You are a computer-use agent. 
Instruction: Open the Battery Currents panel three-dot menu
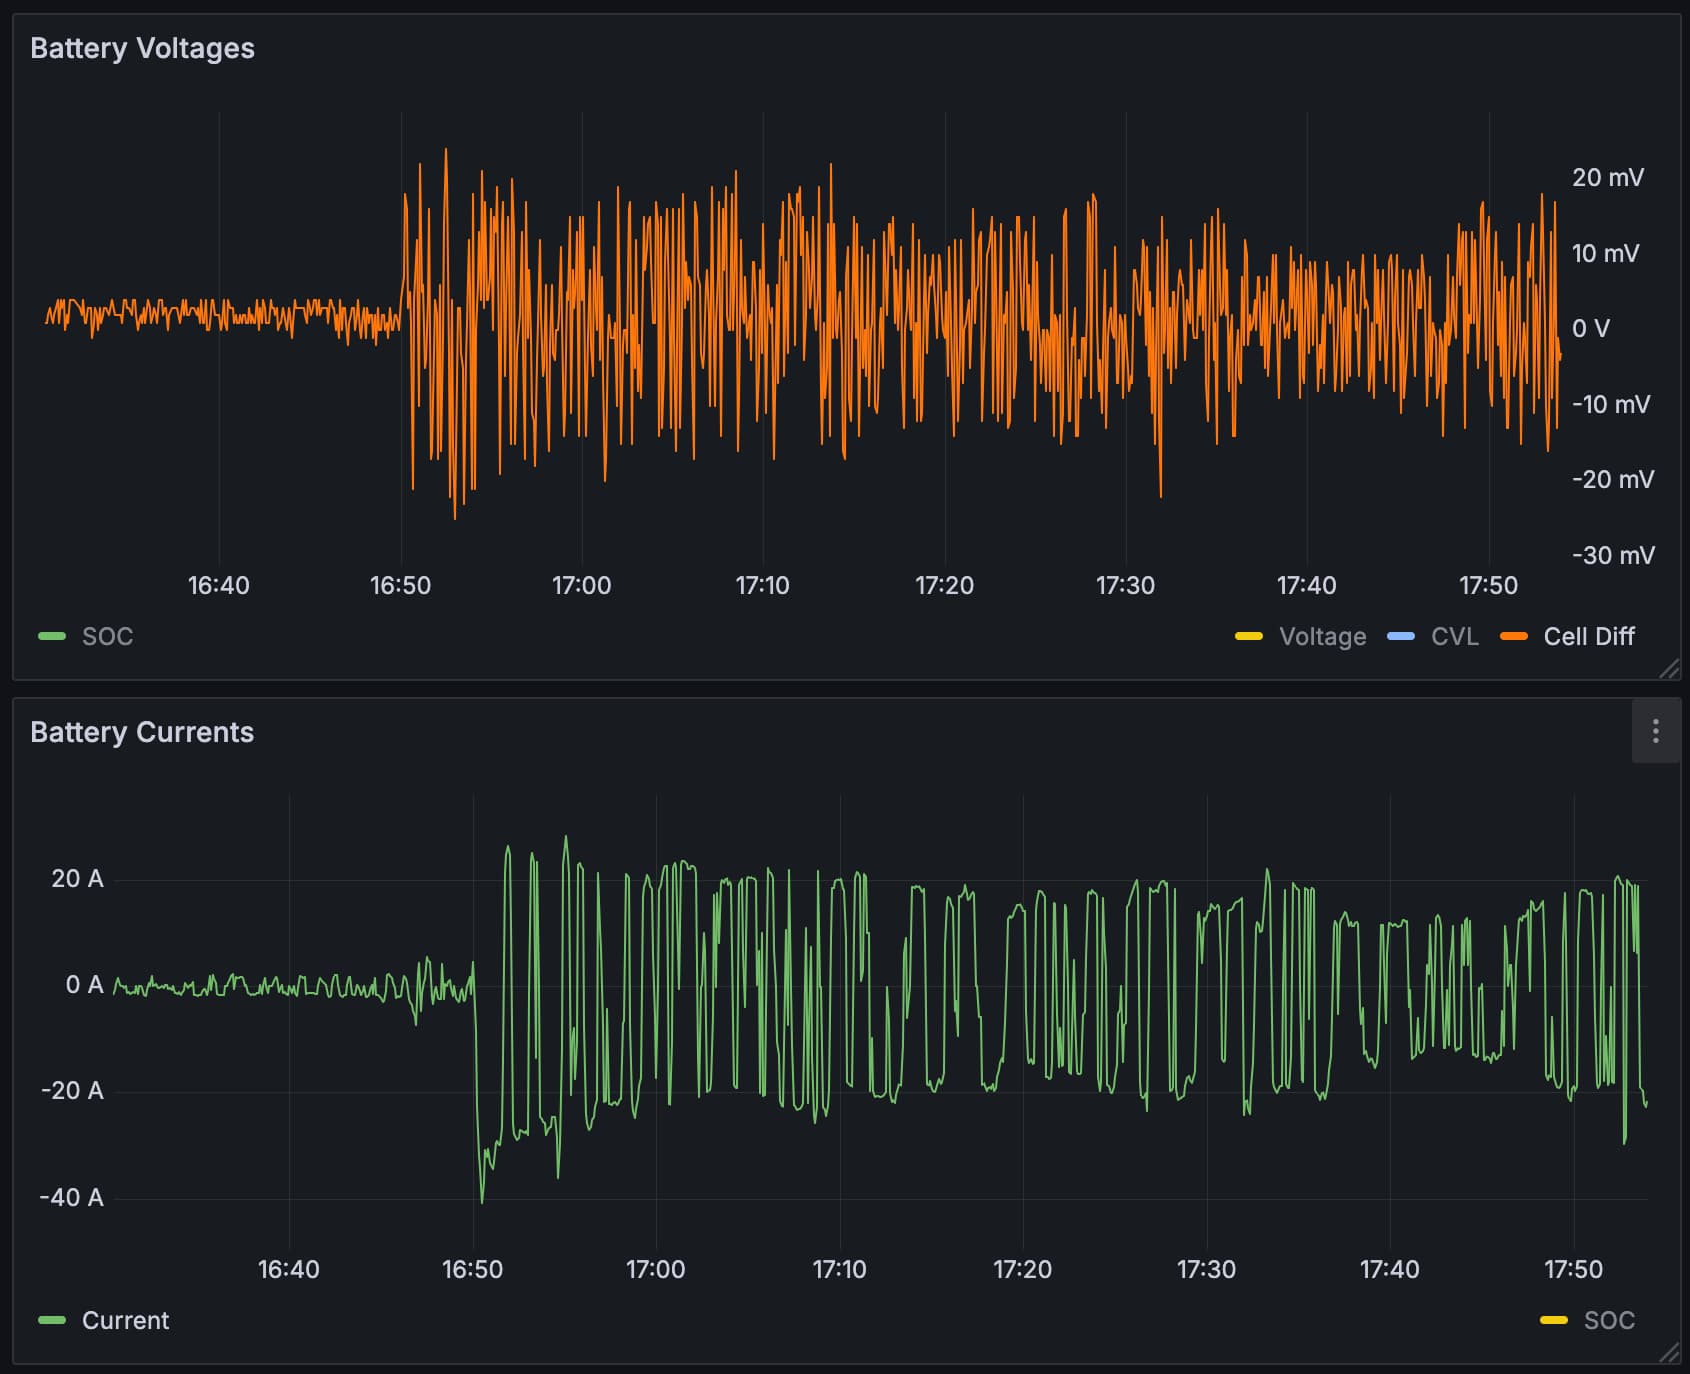[1655, 731]
